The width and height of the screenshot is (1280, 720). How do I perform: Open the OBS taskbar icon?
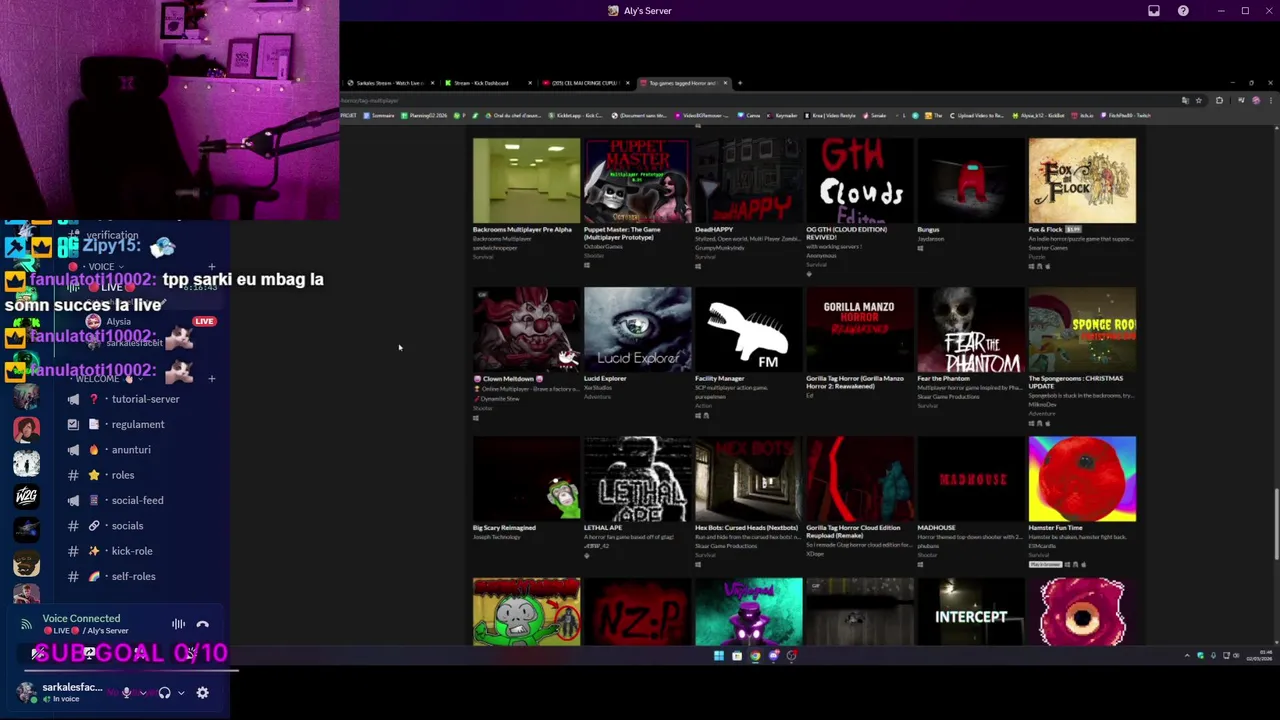click(791, 656)
